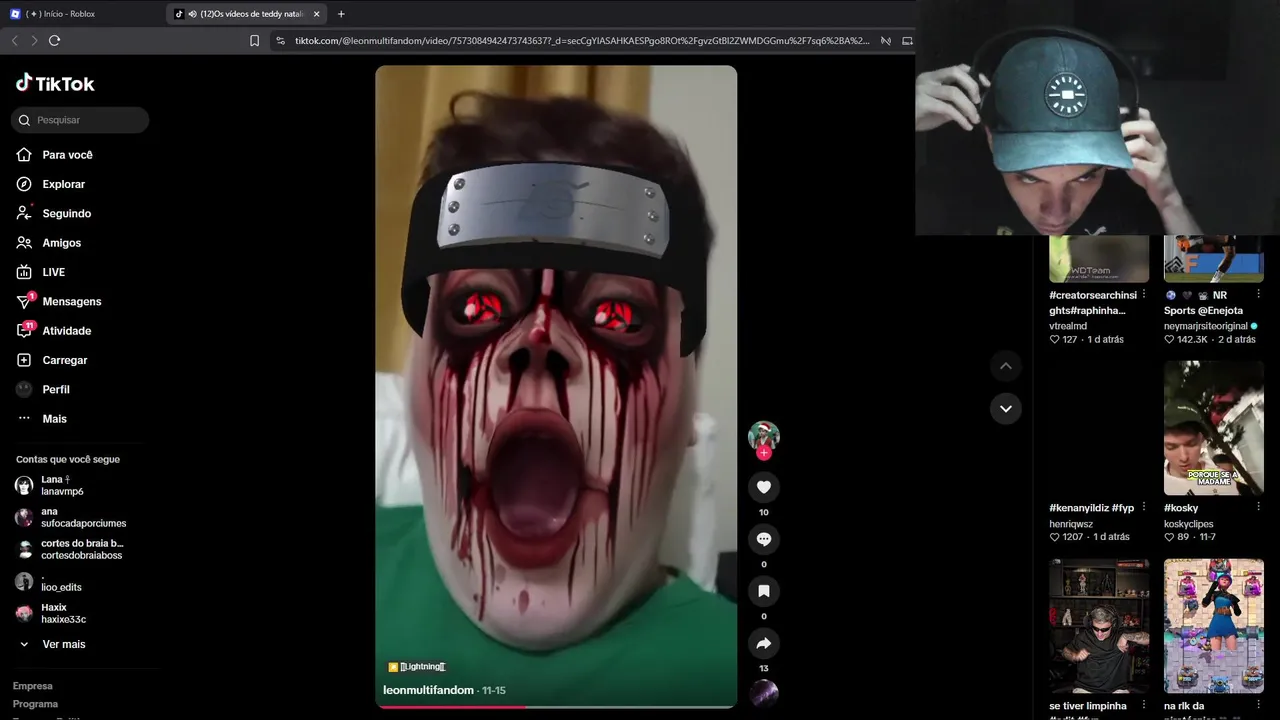Screen dimensions: 1280x720
Task: Open the neymarjrsiteoriginal author link
Action: tap(1206, 326)
